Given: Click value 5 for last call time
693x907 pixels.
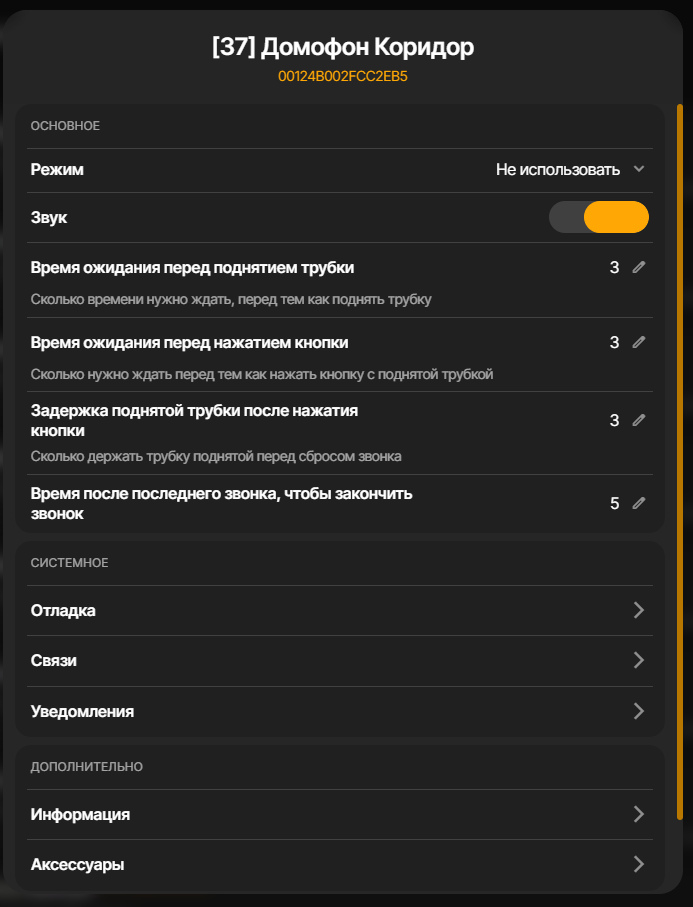Looking at the screenshot, I should [x=614, y=503].
